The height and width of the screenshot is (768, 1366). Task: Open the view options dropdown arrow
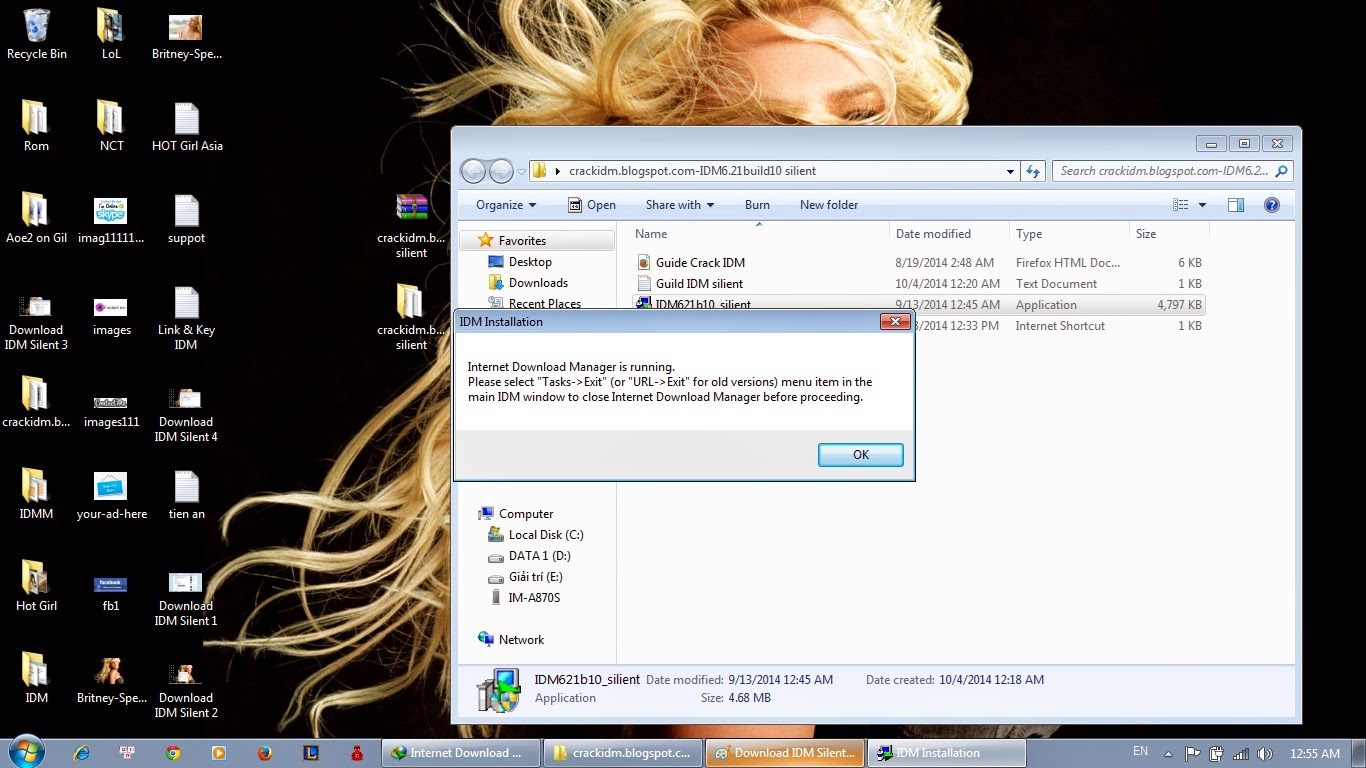point(1202,205)
